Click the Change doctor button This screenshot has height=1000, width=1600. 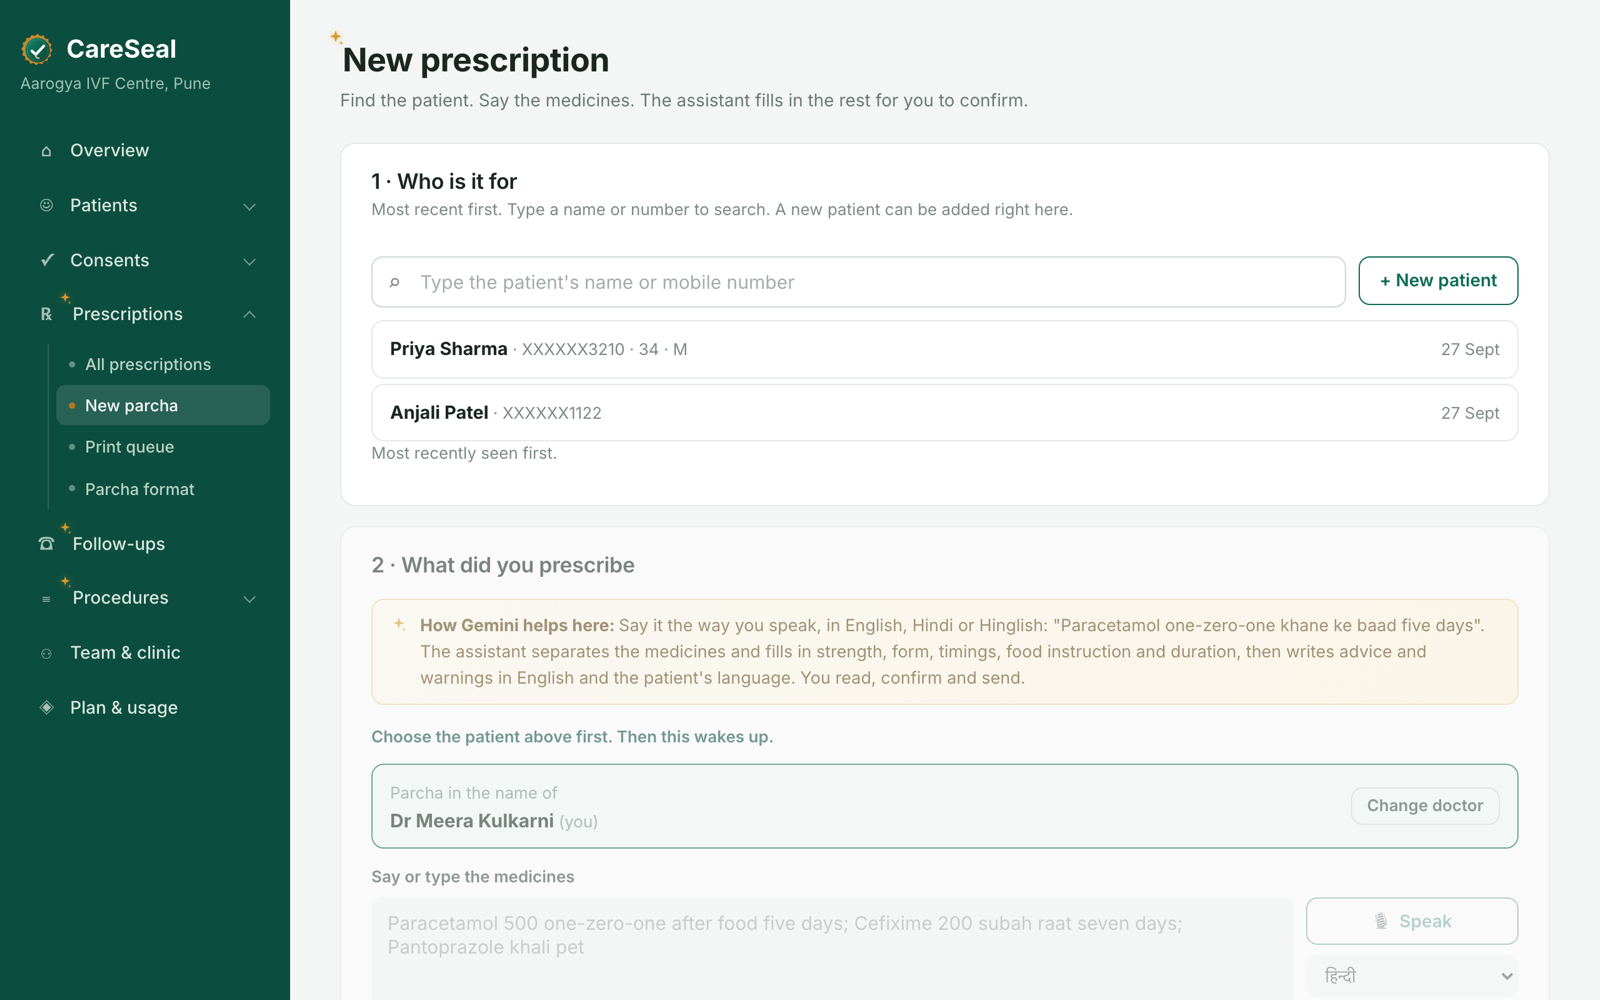[1425, 806]
